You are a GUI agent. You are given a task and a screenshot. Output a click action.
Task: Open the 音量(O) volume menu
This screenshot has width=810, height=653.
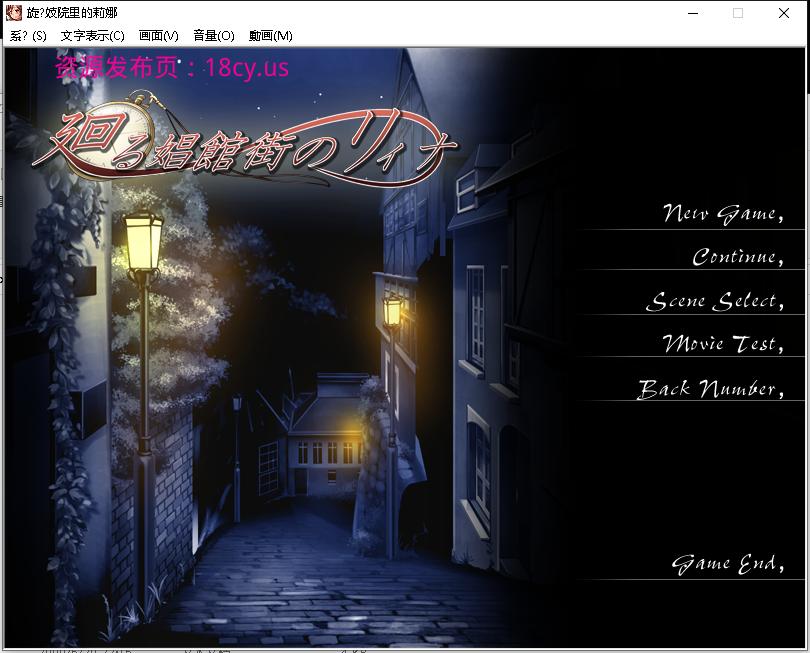tap(214, 36)
